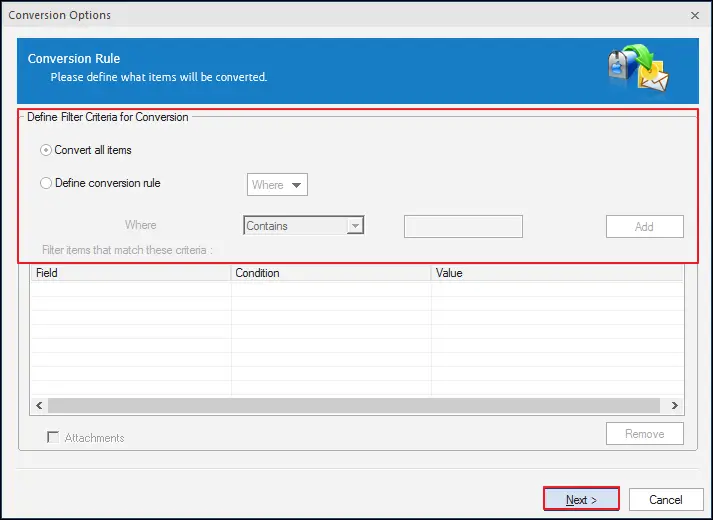
Task: Expand the Contains condition combo box
Action: pos(304,225)
